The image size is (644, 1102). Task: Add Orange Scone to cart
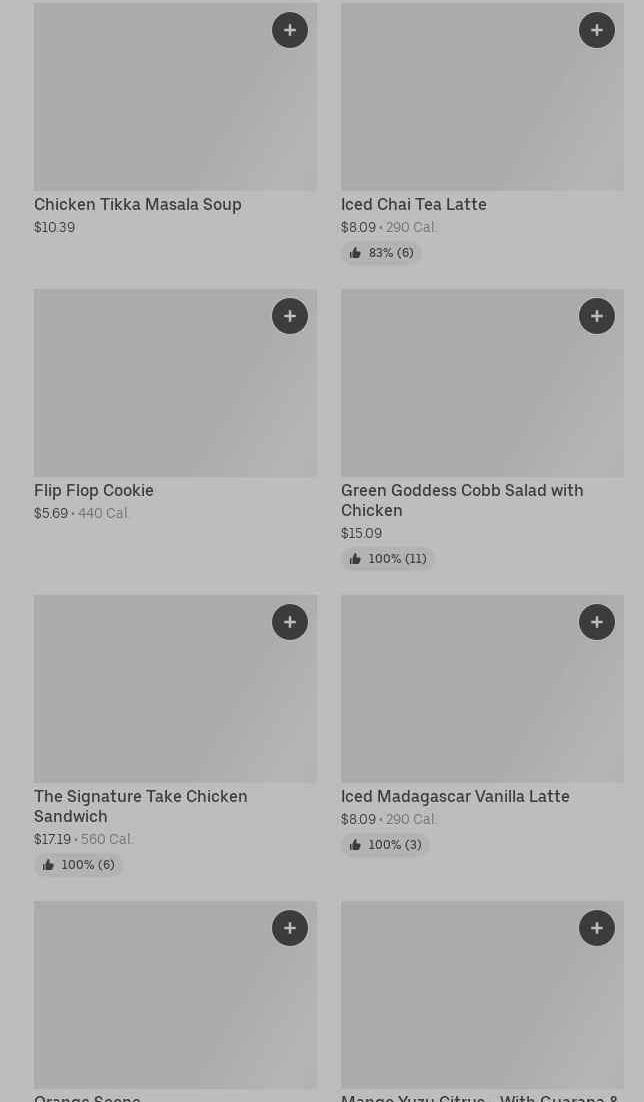290,928
